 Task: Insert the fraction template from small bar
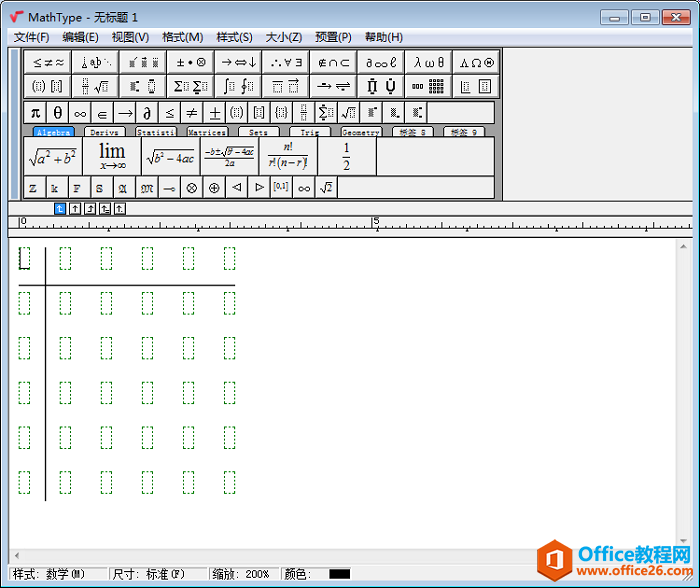click(x=304, y=113)
